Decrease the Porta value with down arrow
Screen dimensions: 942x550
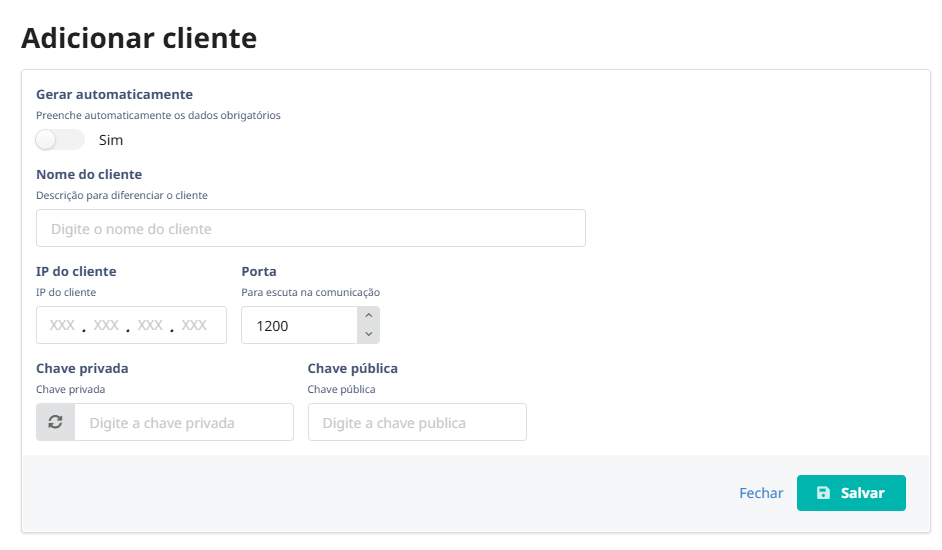368,334
